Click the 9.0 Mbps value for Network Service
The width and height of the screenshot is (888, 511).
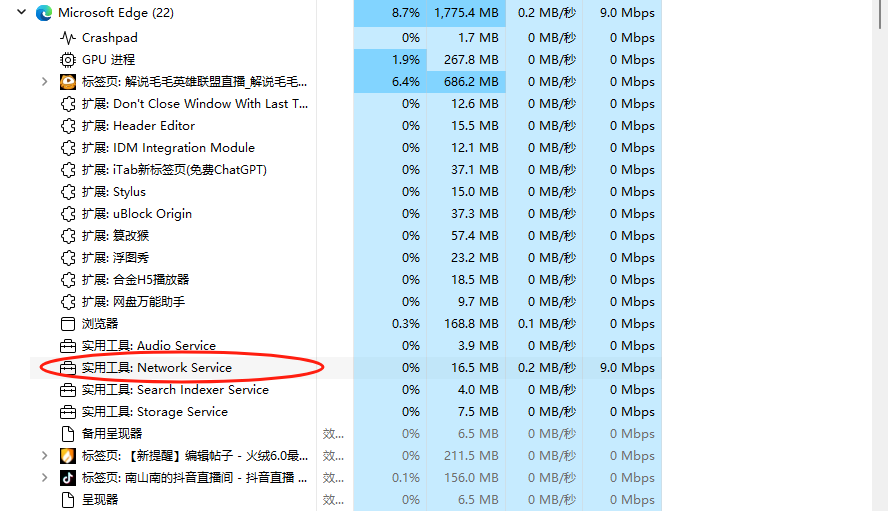[x=627, y=368]
